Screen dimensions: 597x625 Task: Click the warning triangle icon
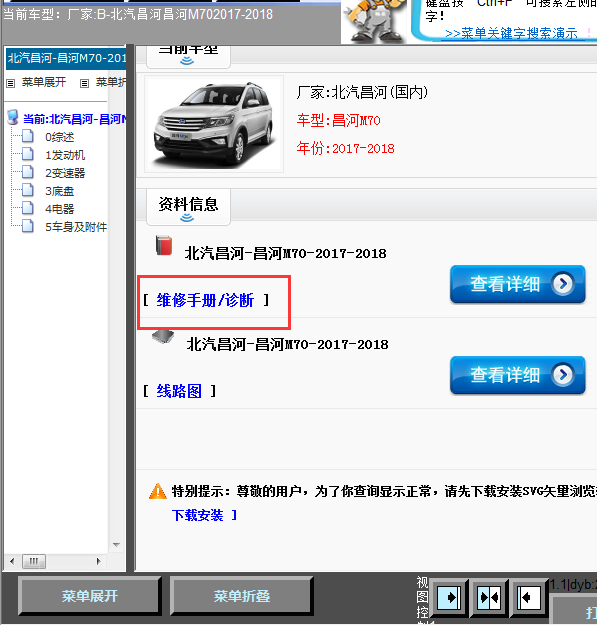tap(157, 491)
